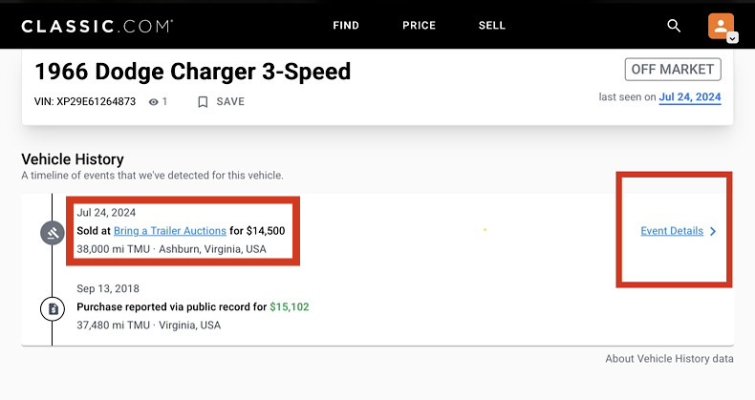755x400 pixels.
Task: Open About Vehicle History data
Action: click(x=669, y=358)
